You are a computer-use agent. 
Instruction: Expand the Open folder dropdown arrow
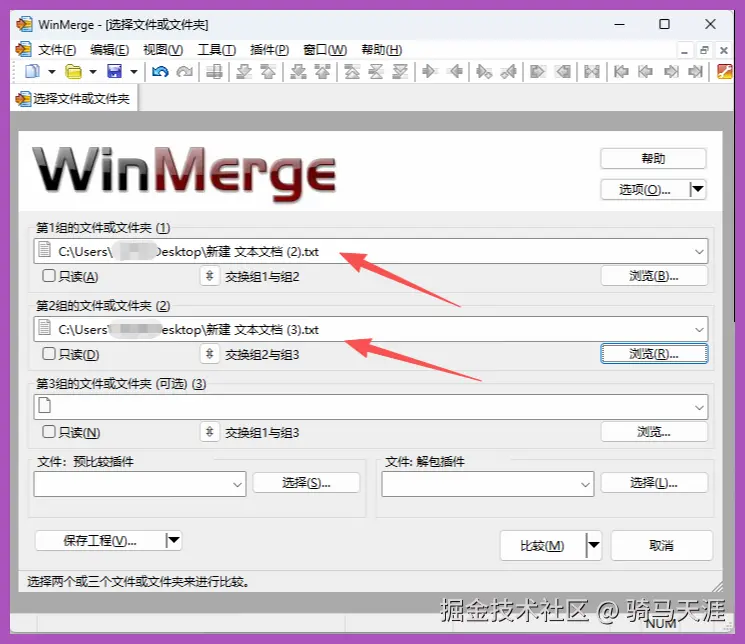click(x=93, y=72)
